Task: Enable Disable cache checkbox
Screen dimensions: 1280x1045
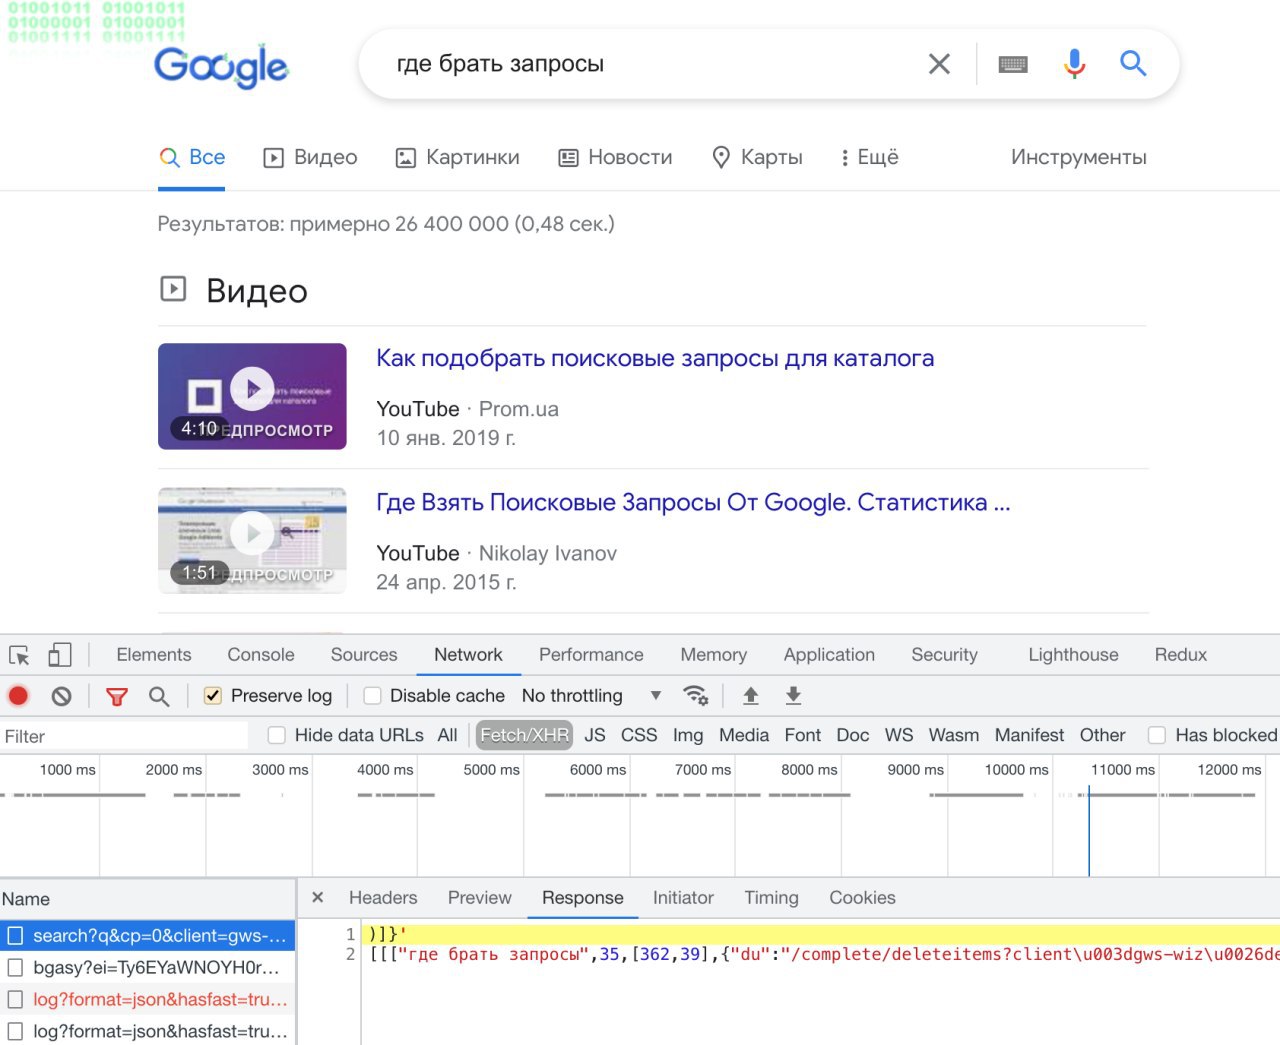Action: click(372, 696)
